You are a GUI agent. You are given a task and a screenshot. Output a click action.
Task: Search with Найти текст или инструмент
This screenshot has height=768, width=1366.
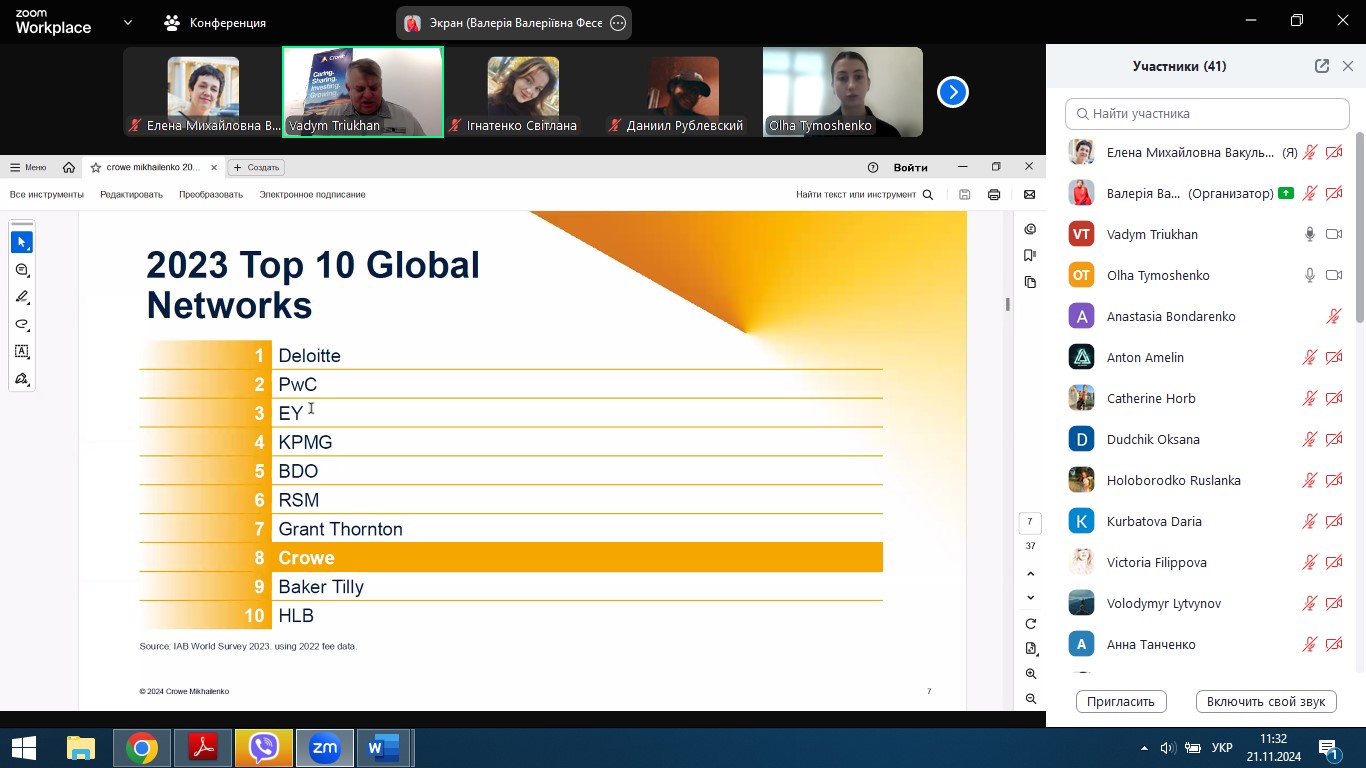865,195
